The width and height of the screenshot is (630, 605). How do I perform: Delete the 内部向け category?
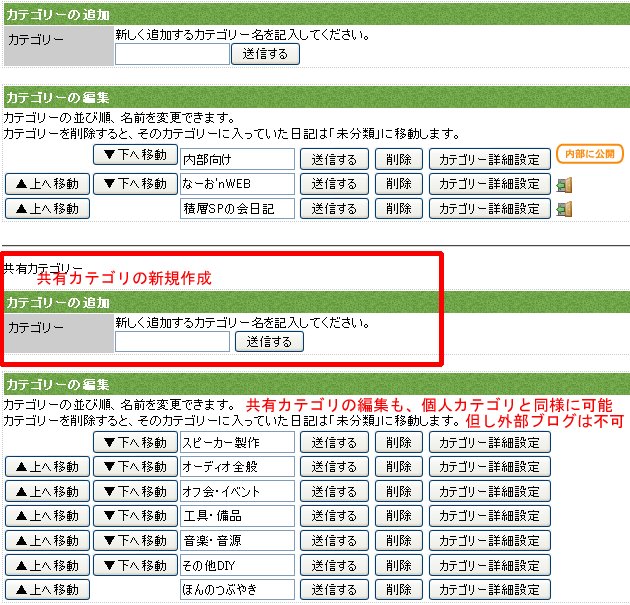(399, 159)
